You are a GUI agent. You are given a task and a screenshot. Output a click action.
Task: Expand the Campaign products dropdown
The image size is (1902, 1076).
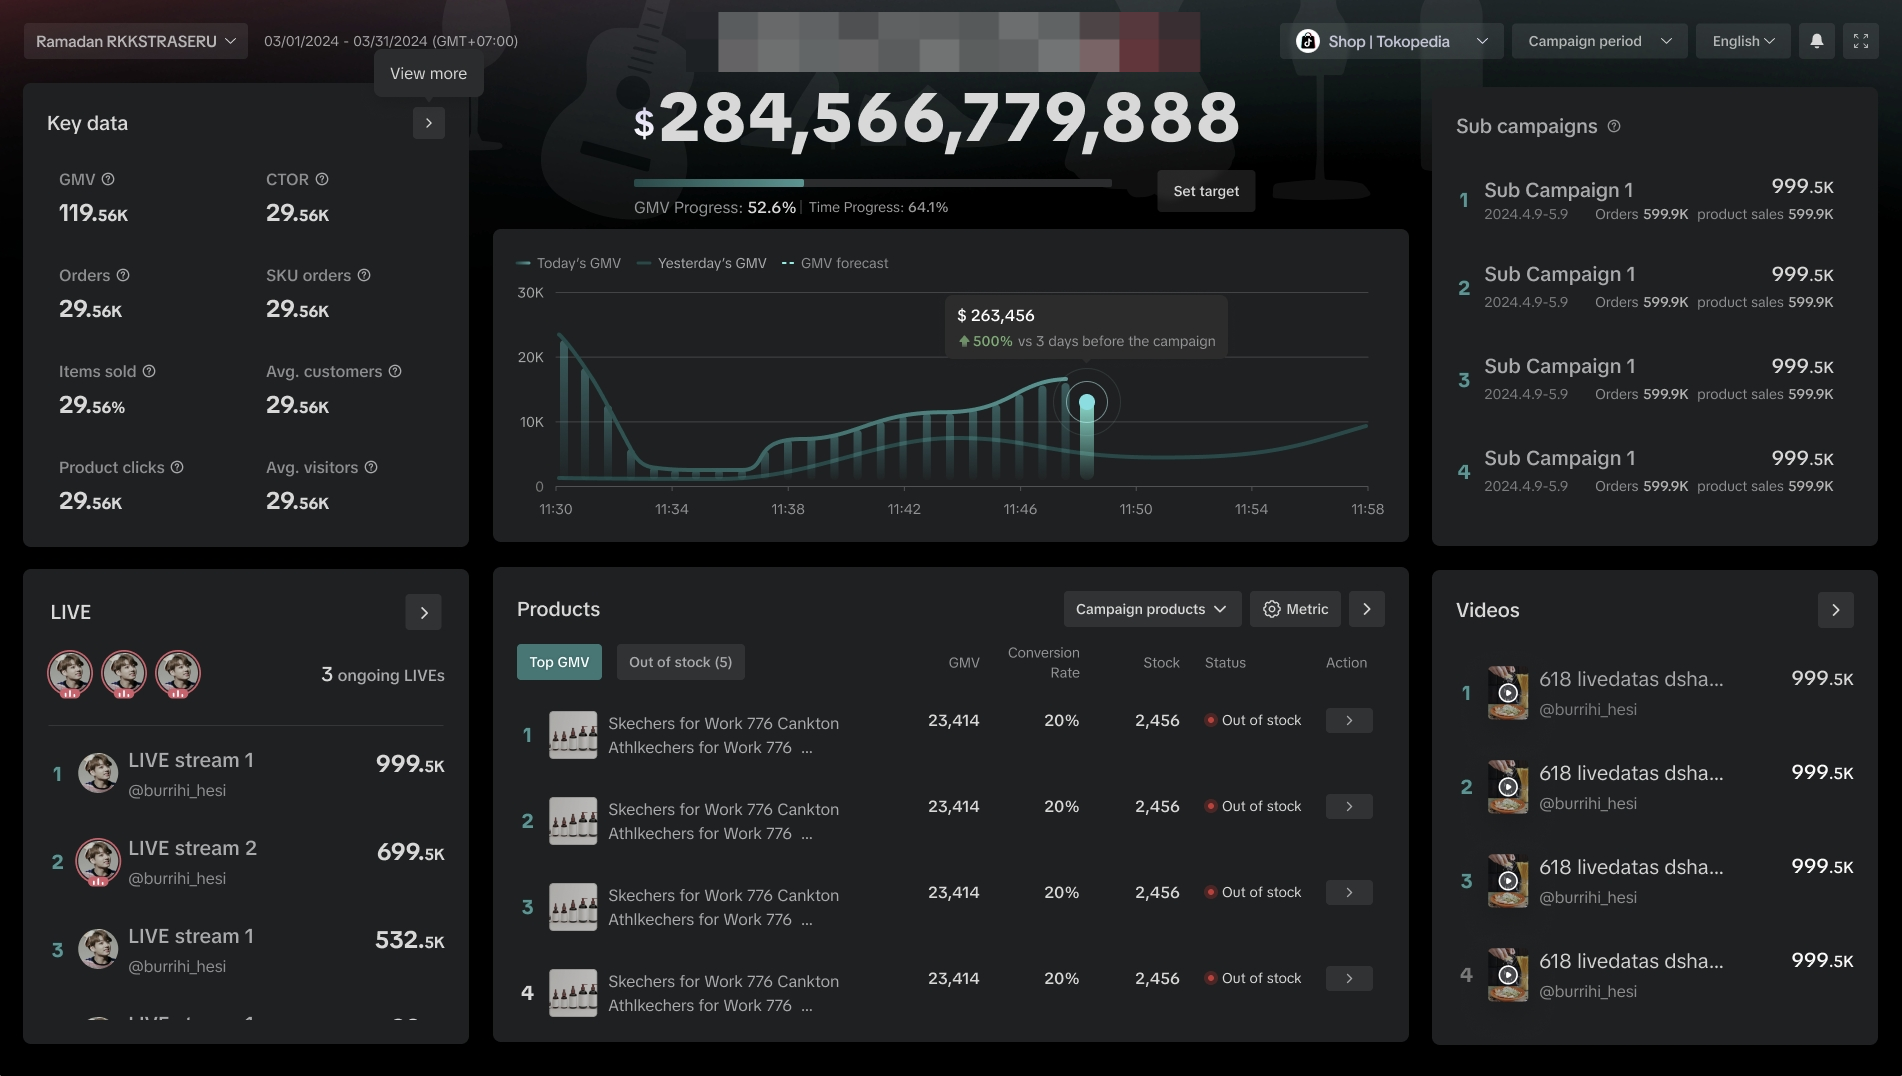coord(1151,609)
